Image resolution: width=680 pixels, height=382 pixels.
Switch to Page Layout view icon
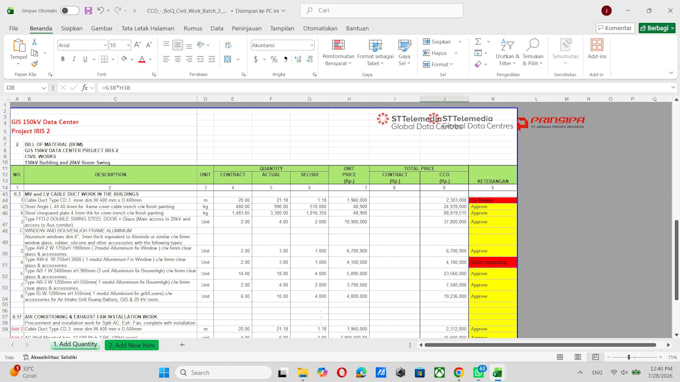coord(578,357)
